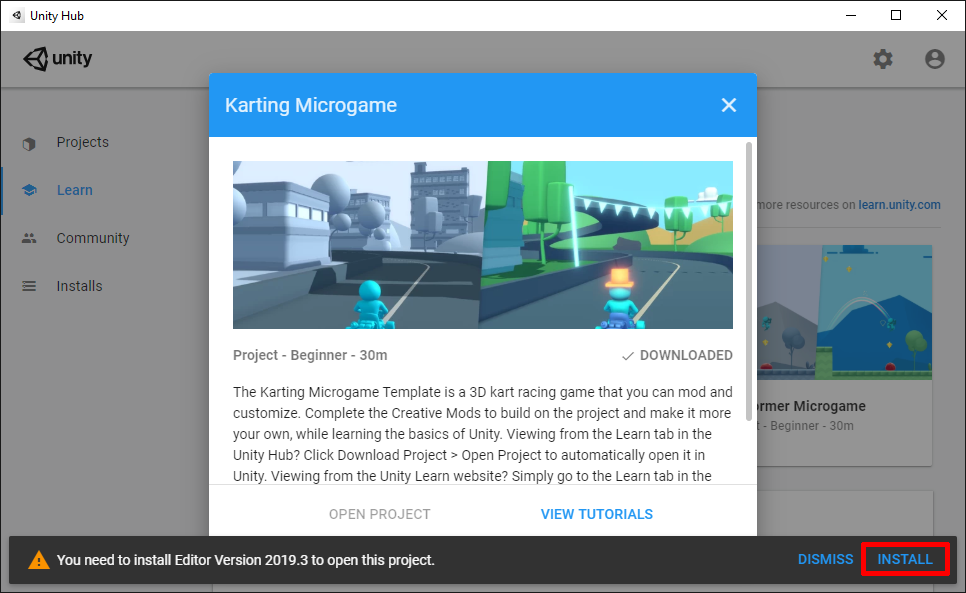Click the Community people icon
This screenshot has height=593, width=966.
click(31, 238)
